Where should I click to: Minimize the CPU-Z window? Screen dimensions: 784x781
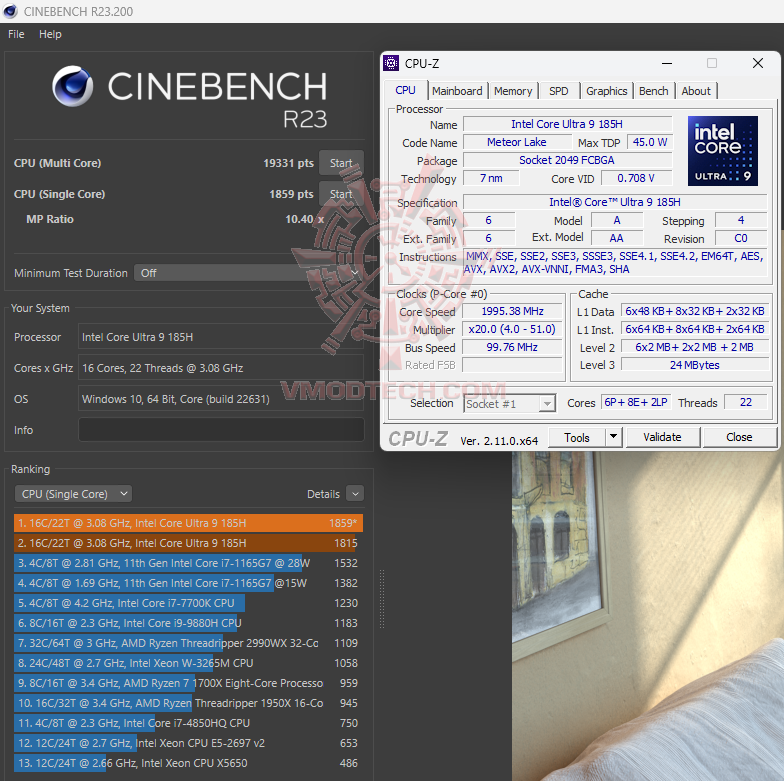tap(666, 64)
